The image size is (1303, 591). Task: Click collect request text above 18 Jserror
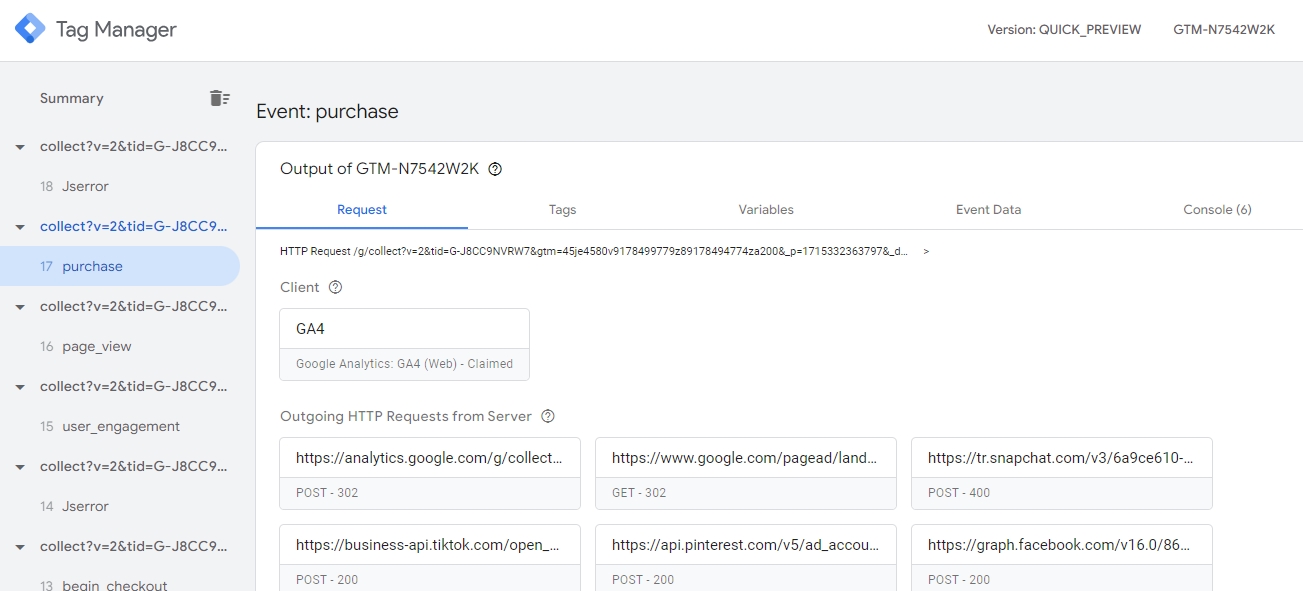tap(134, 146)
